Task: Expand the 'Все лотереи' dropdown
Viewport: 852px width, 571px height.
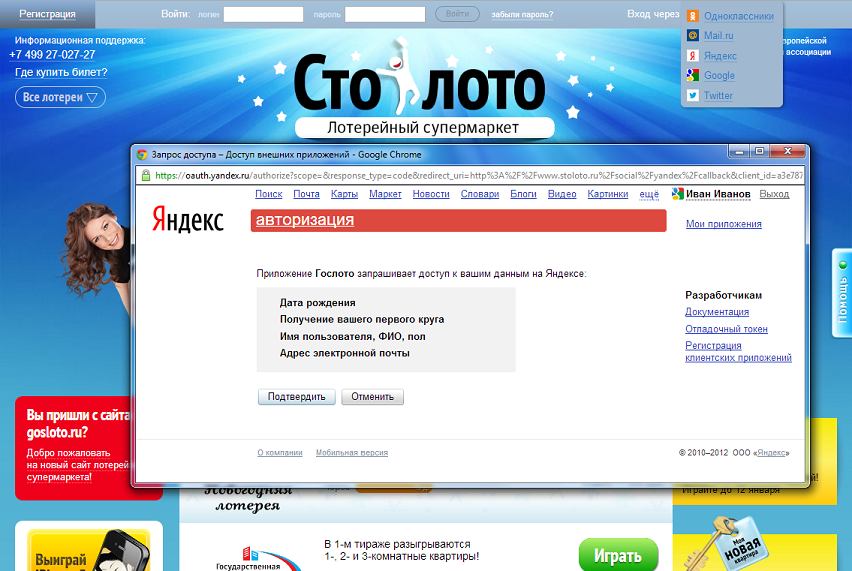Action: pos(60,97)
